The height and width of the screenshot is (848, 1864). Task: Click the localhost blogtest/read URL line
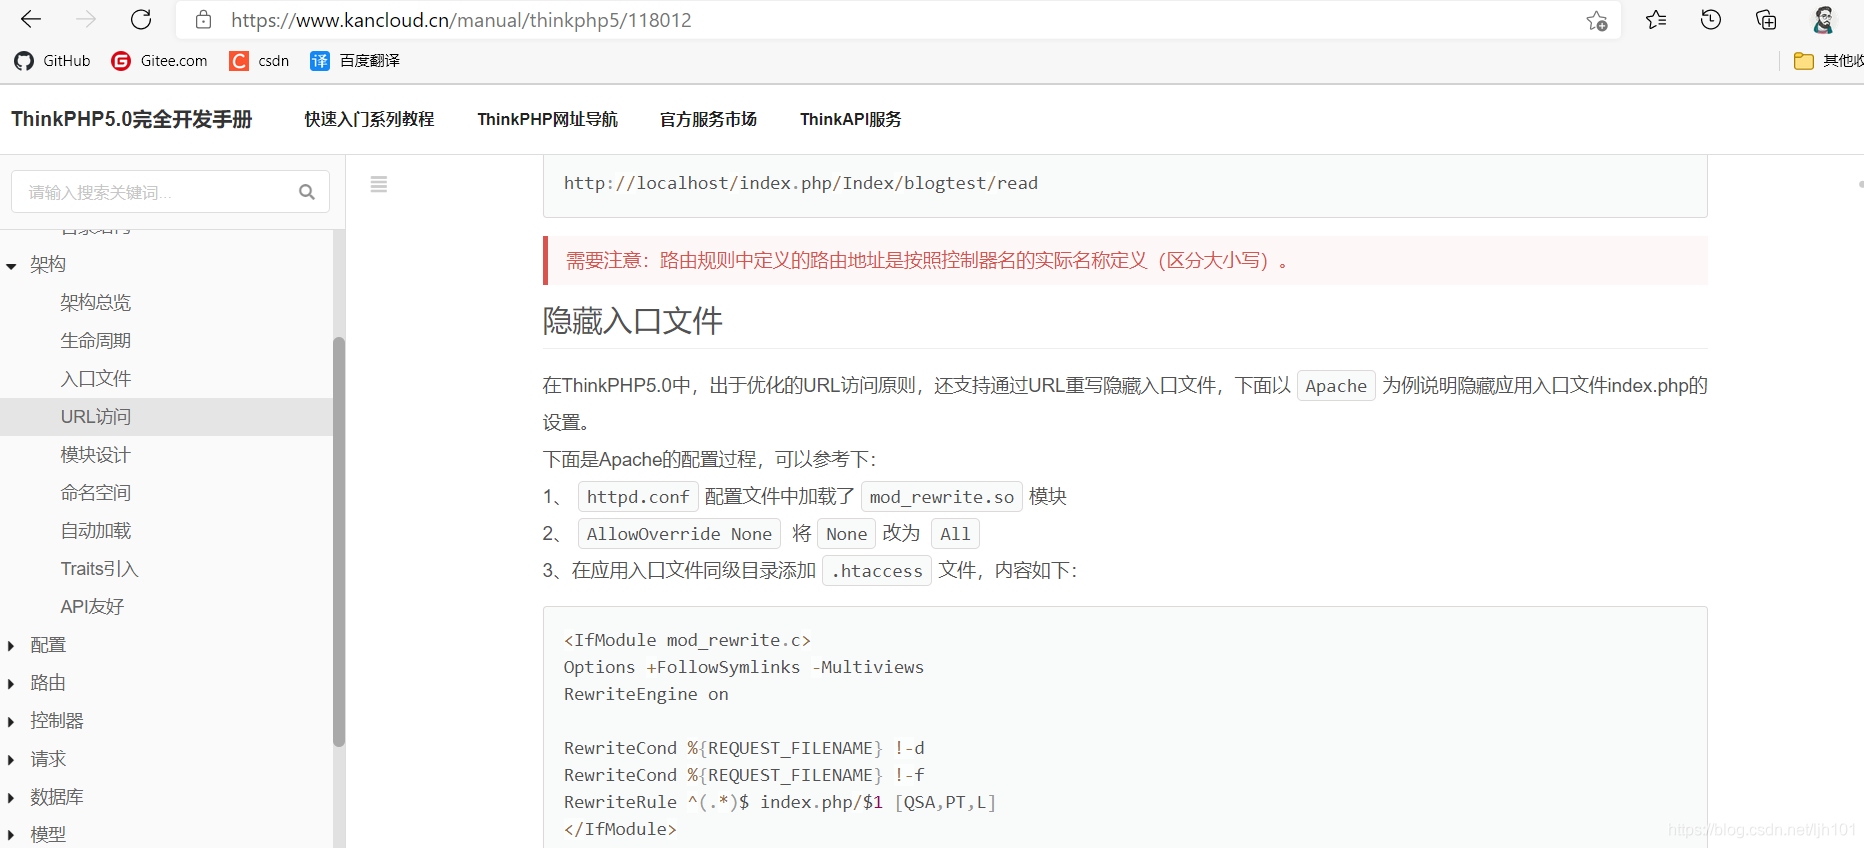(x=801, y=183)
